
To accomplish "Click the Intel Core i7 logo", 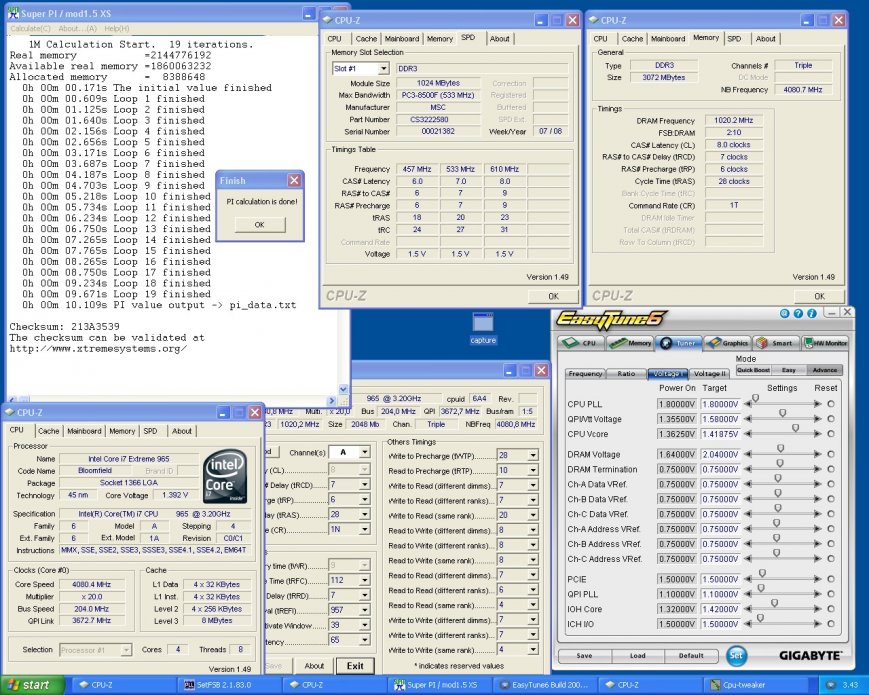I will point(226,476).
